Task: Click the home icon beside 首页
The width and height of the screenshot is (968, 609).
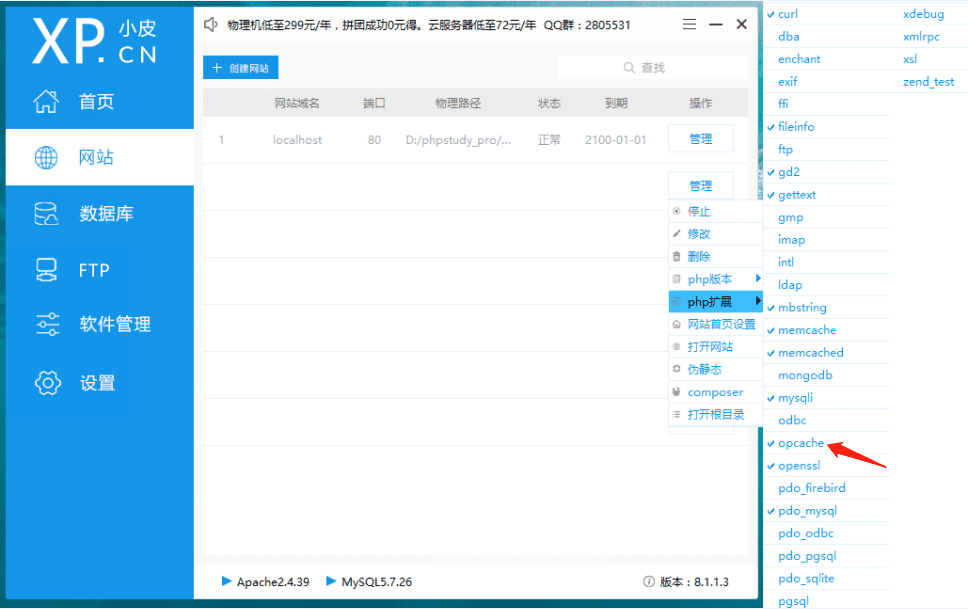Action: (x=46, y=101)
